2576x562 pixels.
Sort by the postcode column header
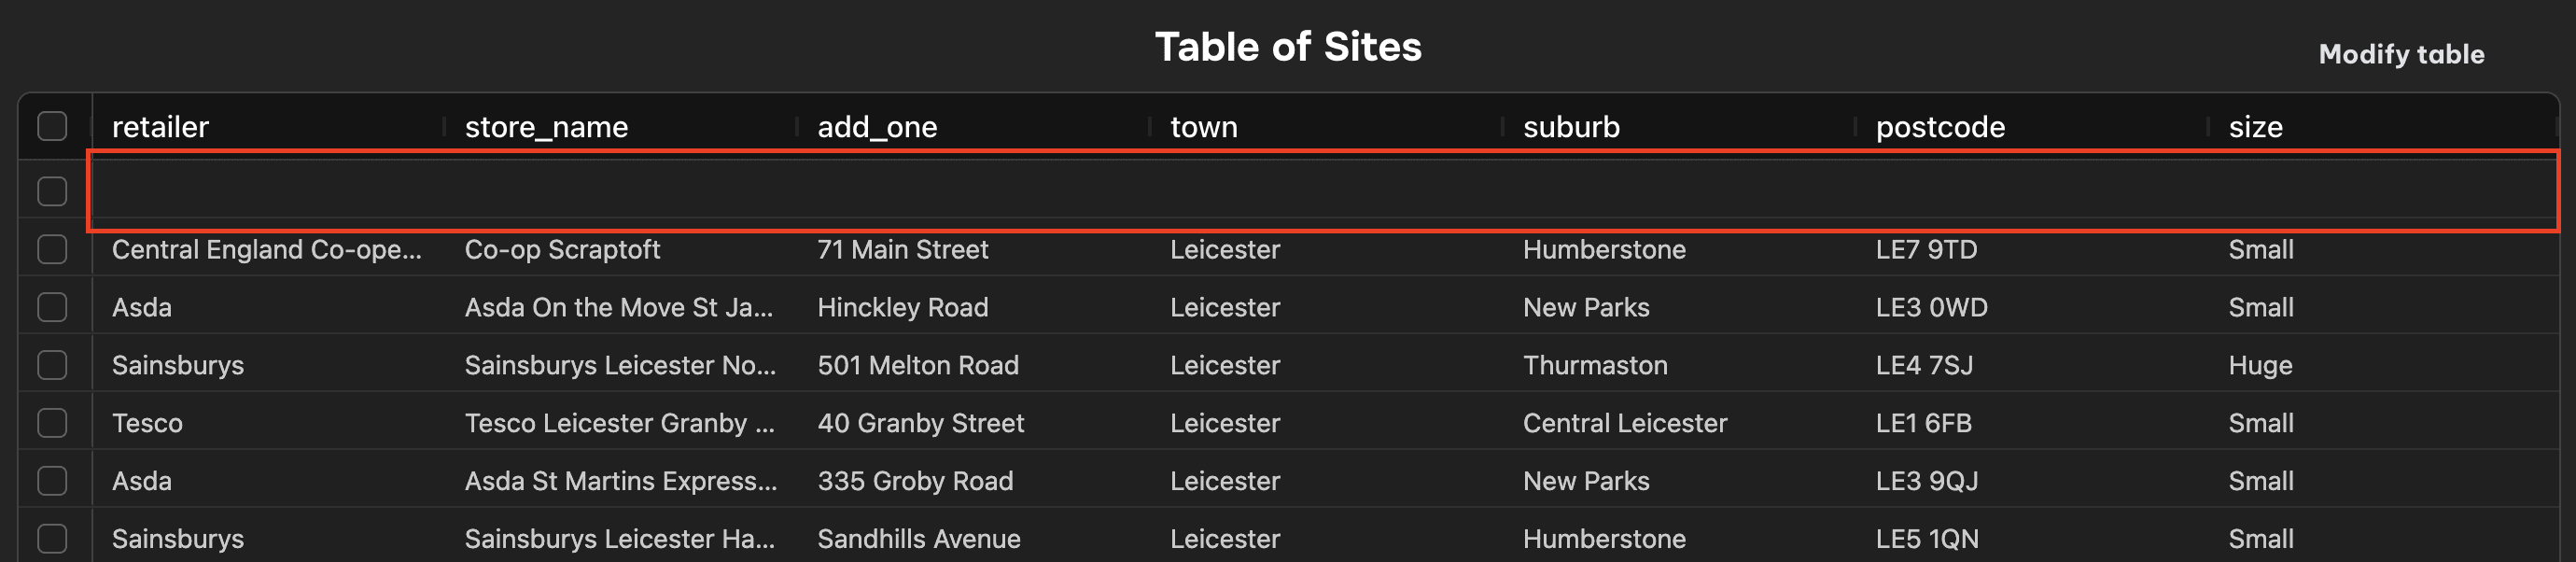coord(1940,127)
